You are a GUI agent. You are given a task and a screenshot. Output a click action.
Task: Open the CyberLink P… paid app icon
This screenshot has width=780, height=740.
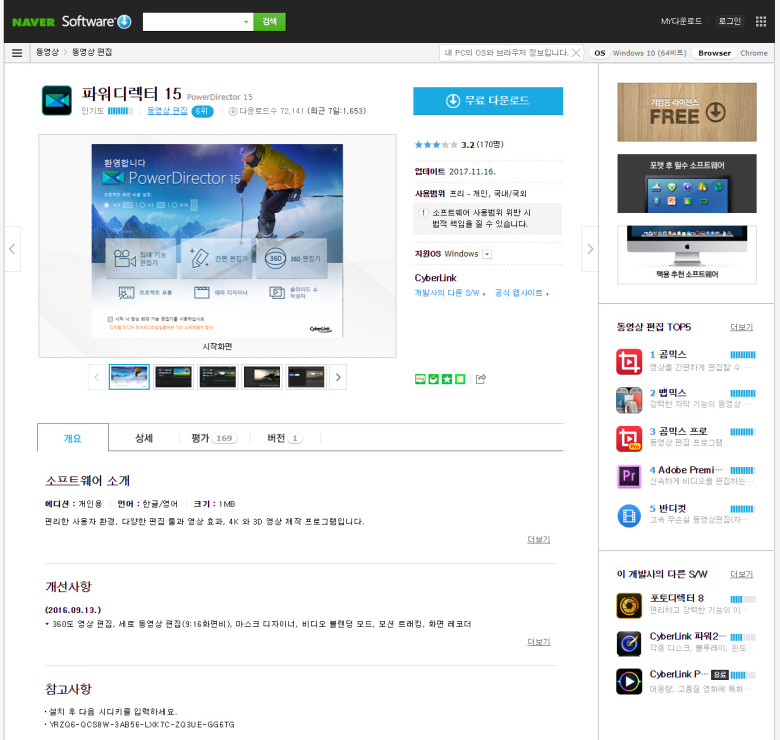point(629,681)
